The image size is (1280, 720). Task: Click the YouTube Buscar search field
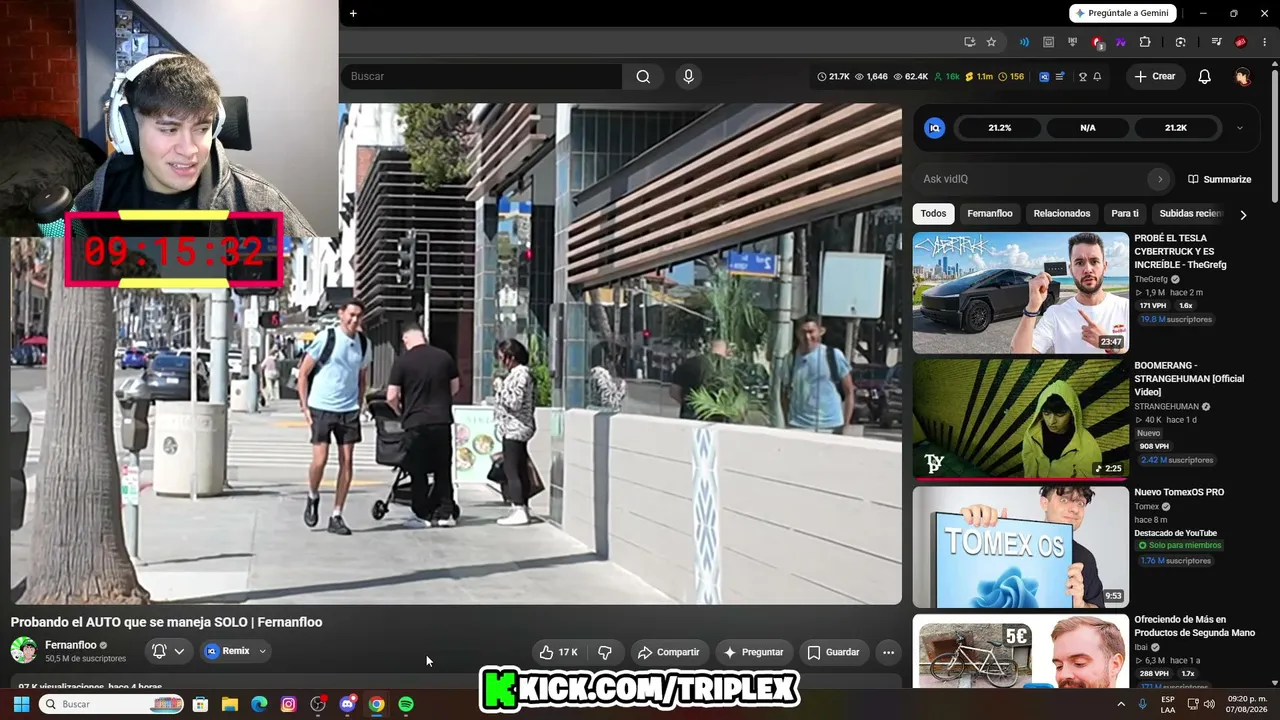pyautogui.click(x=480, y=76)
